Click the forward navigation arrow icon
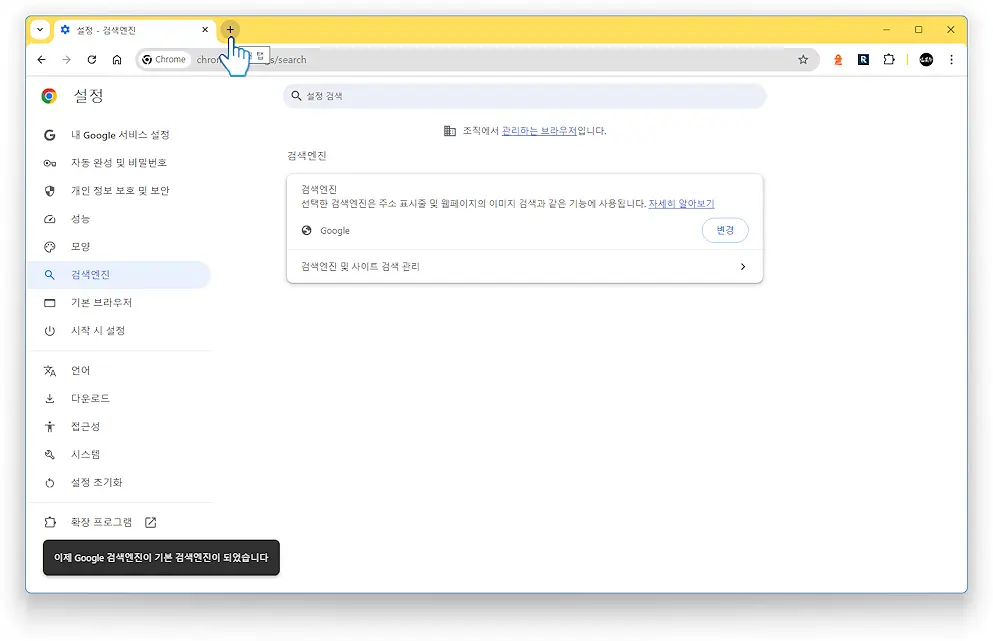The height and width of the screenshot is (641, 993). click(x=66, y=60)
